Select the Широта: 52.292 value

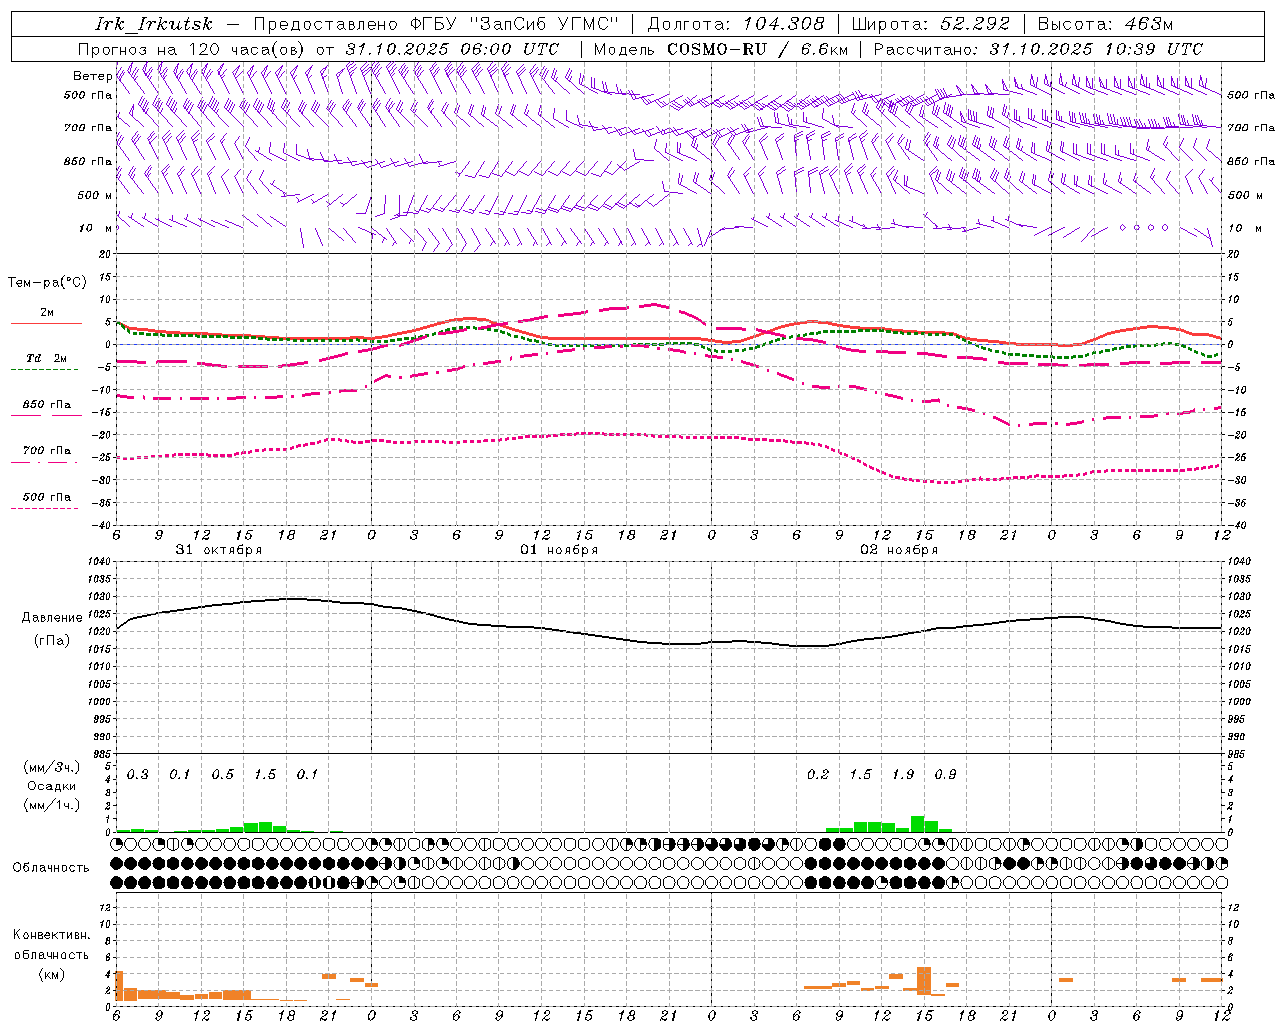931,24
